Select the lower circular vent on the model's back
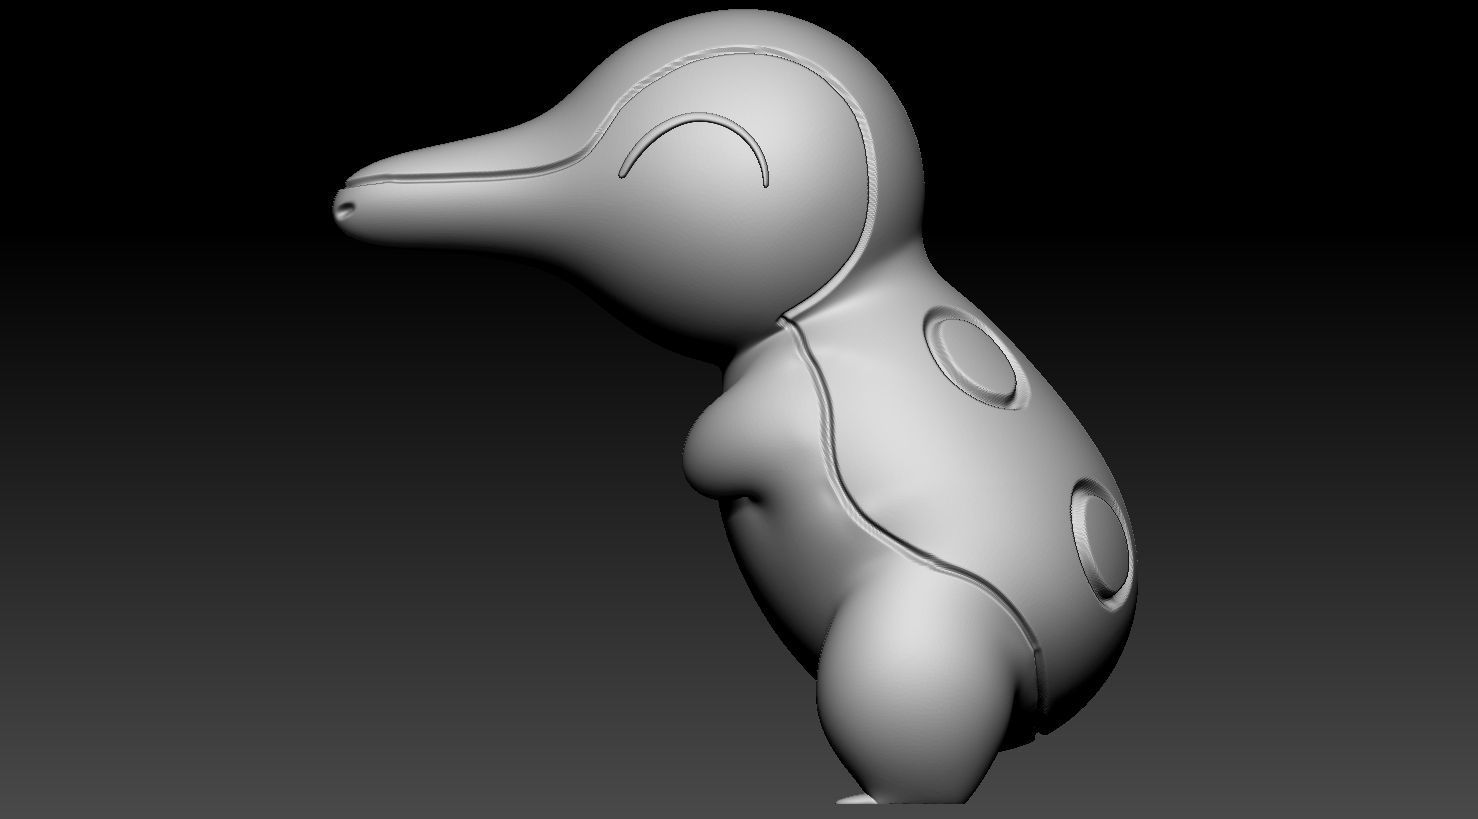Viewport: 1478px width, 819px height. tap(1103, 544)
